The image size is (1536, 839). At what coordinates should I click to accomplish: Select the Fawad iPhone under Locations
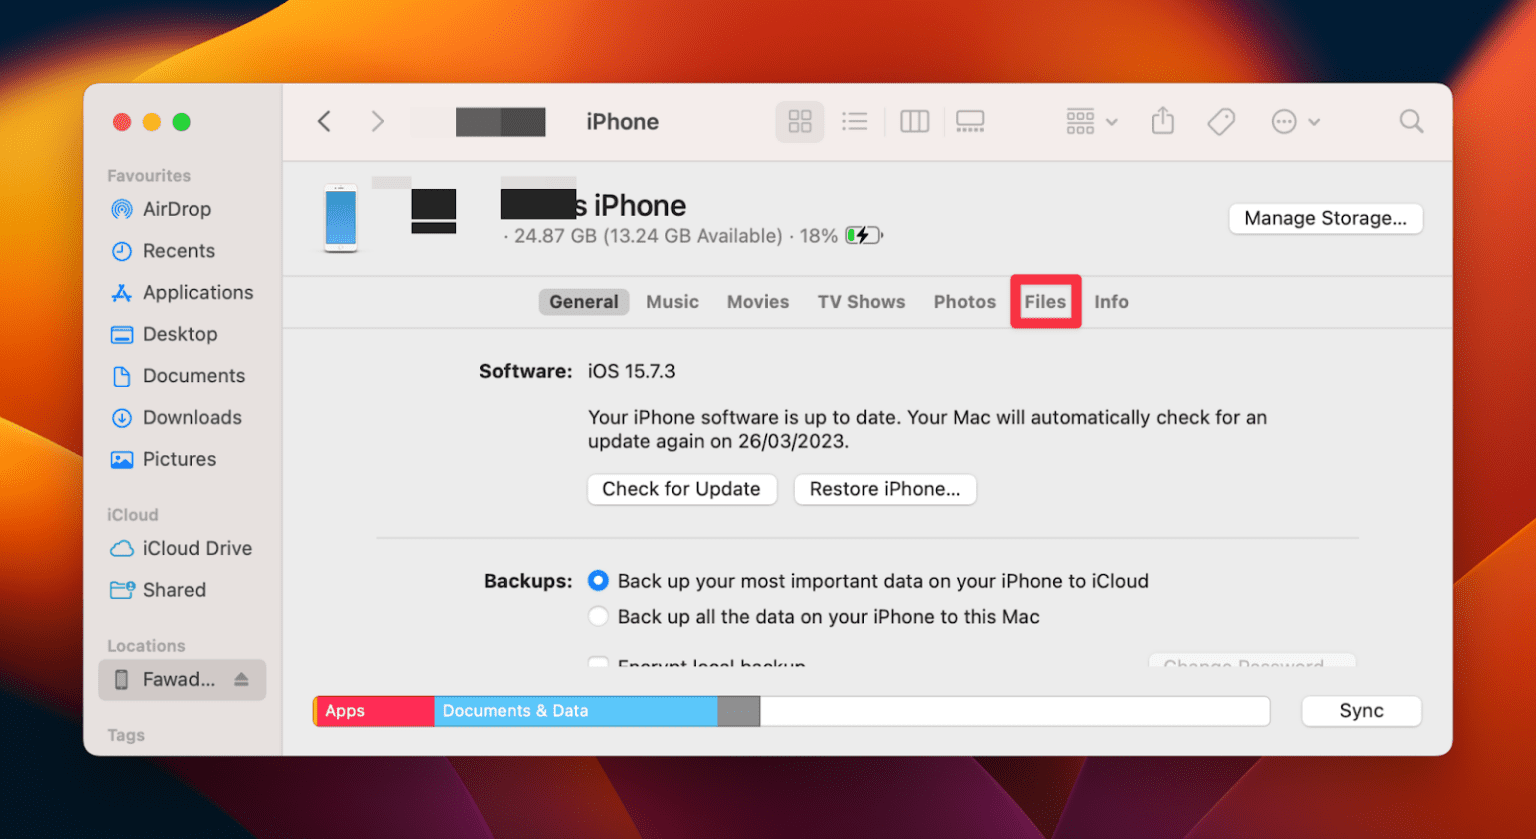(182, 680)
